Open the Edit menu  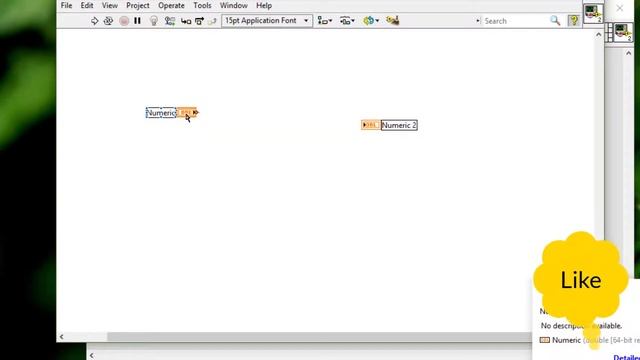click(x=87, y=6)
